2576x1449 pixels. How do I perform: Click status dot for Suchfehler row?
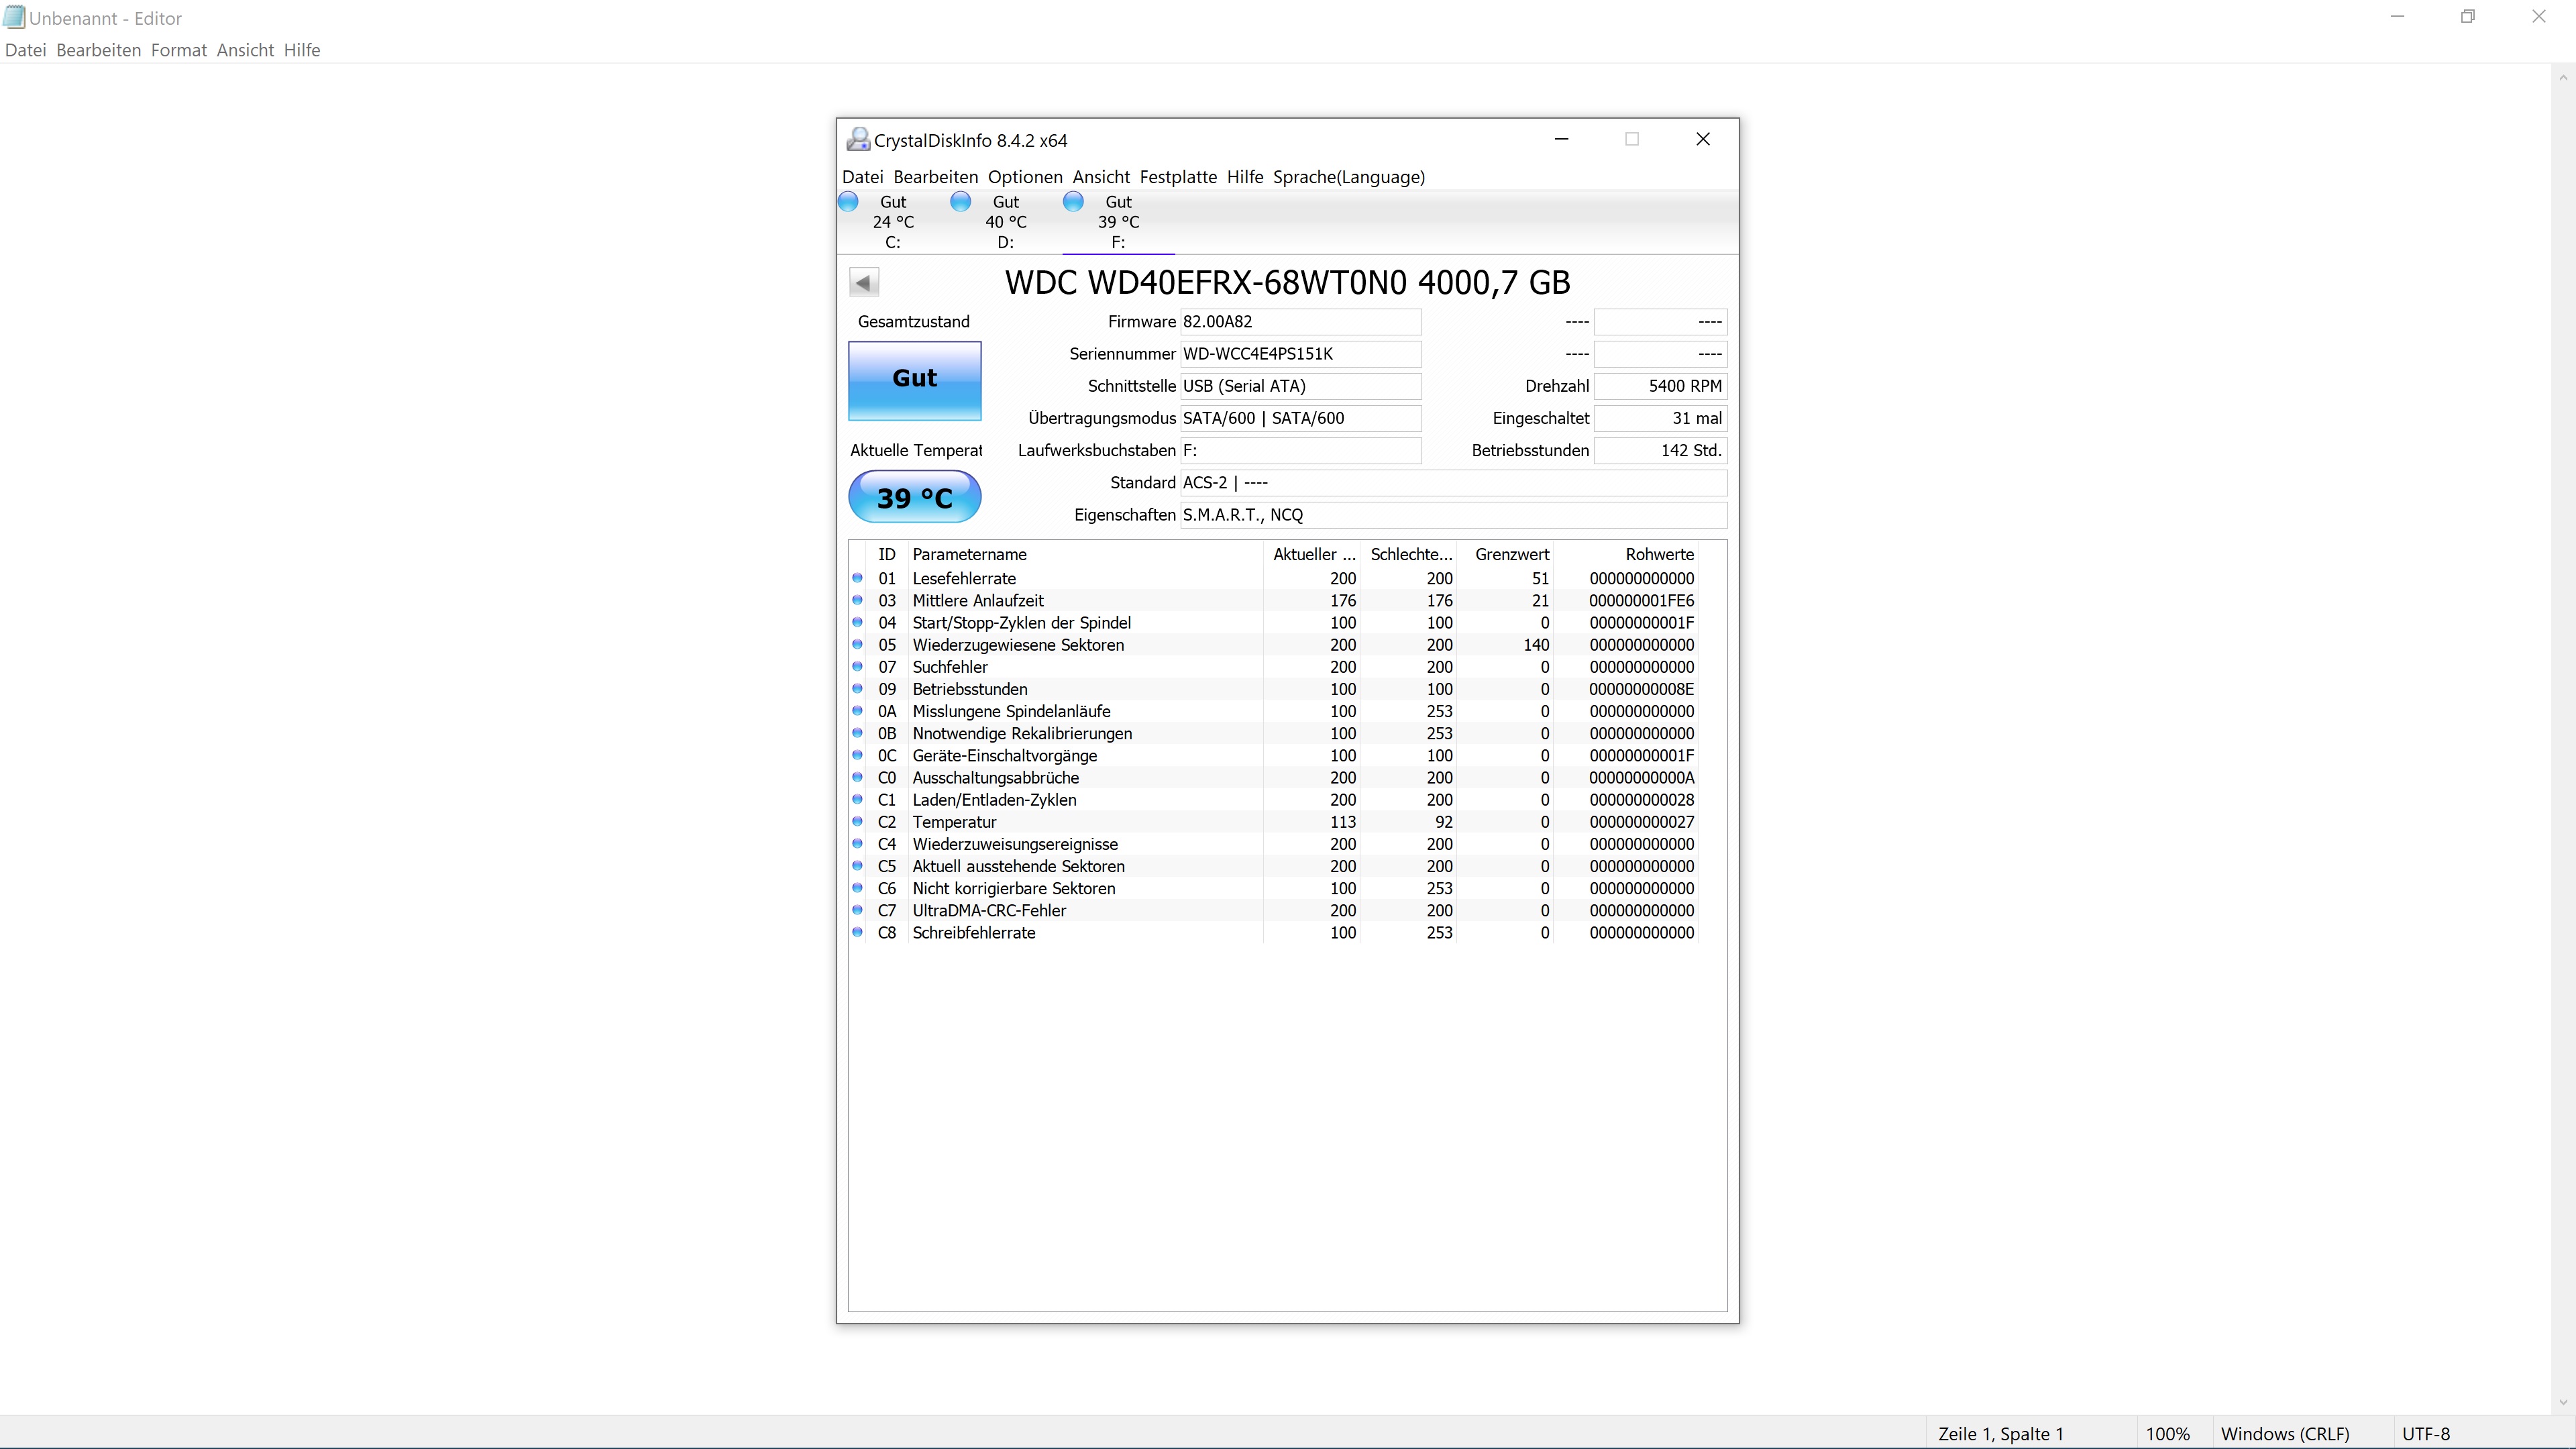pyautogui.click(x=857, y=666)
